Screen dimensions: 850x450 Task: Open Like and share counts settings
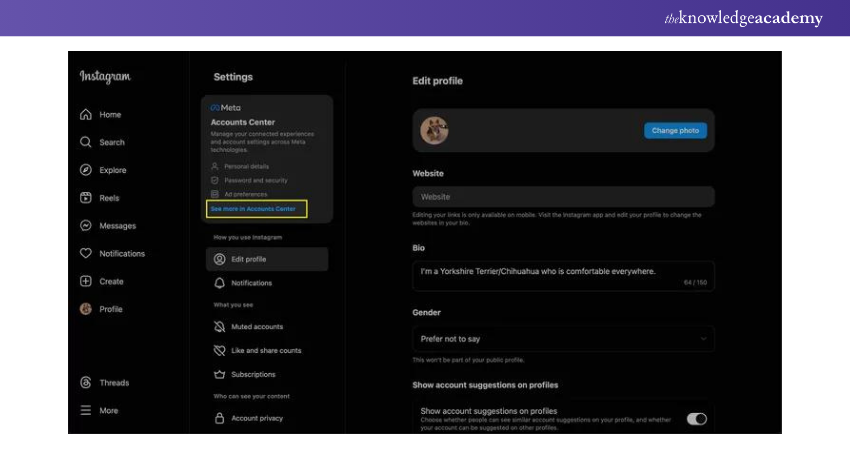(267, 350)
